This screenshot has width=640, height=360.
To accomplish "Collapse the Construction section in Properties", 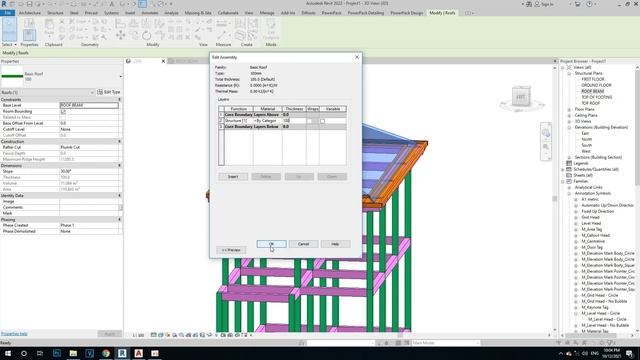I will tap(120, 141).
